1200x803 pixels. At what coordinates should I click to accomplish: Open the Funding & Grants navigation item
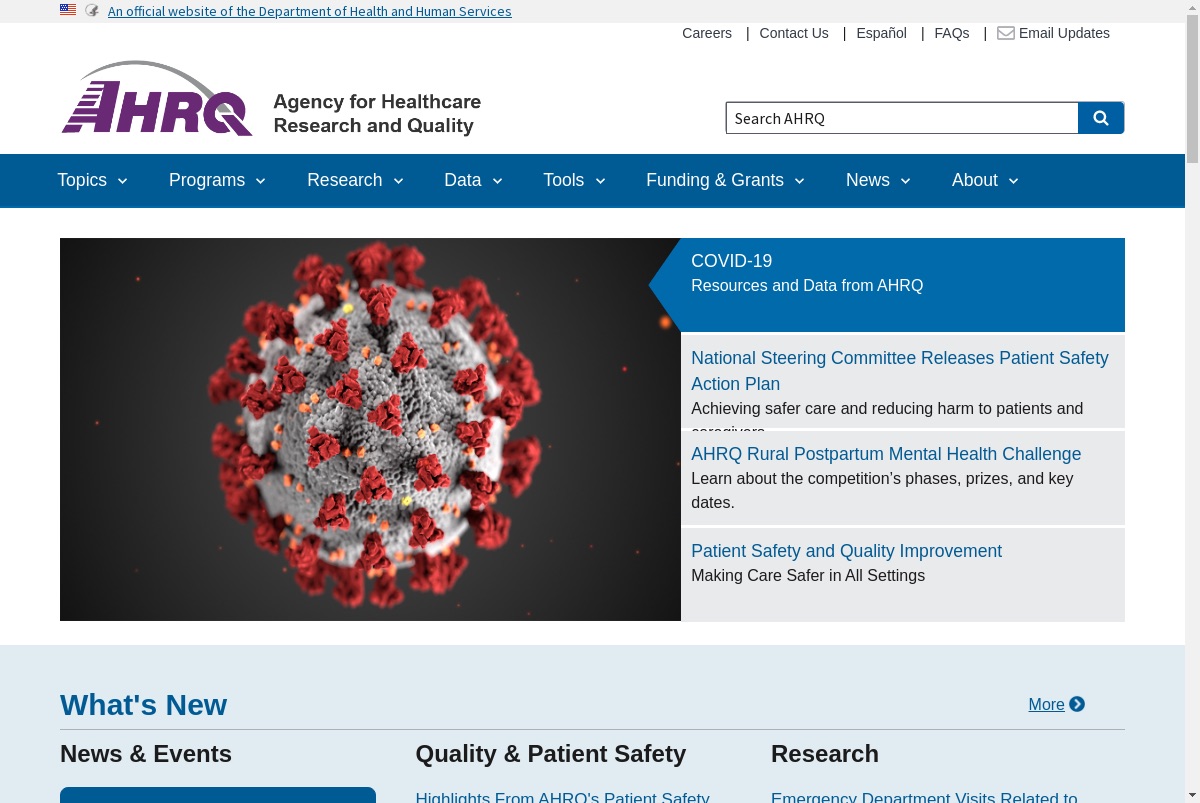[x=715, y=180]
